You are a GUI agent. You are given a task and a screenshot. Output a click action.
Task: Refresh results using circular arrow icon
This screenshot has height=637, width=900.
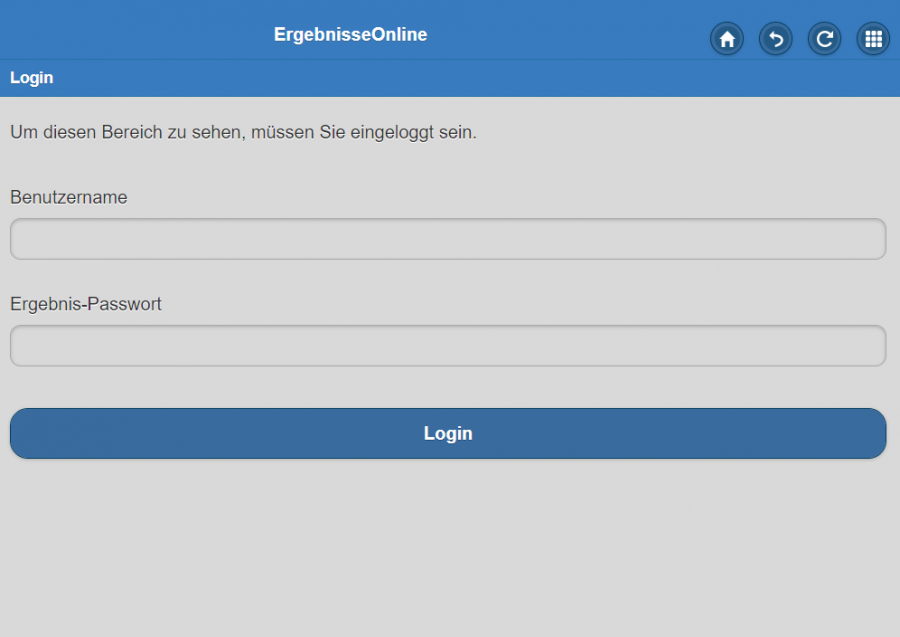pos(824,39)
